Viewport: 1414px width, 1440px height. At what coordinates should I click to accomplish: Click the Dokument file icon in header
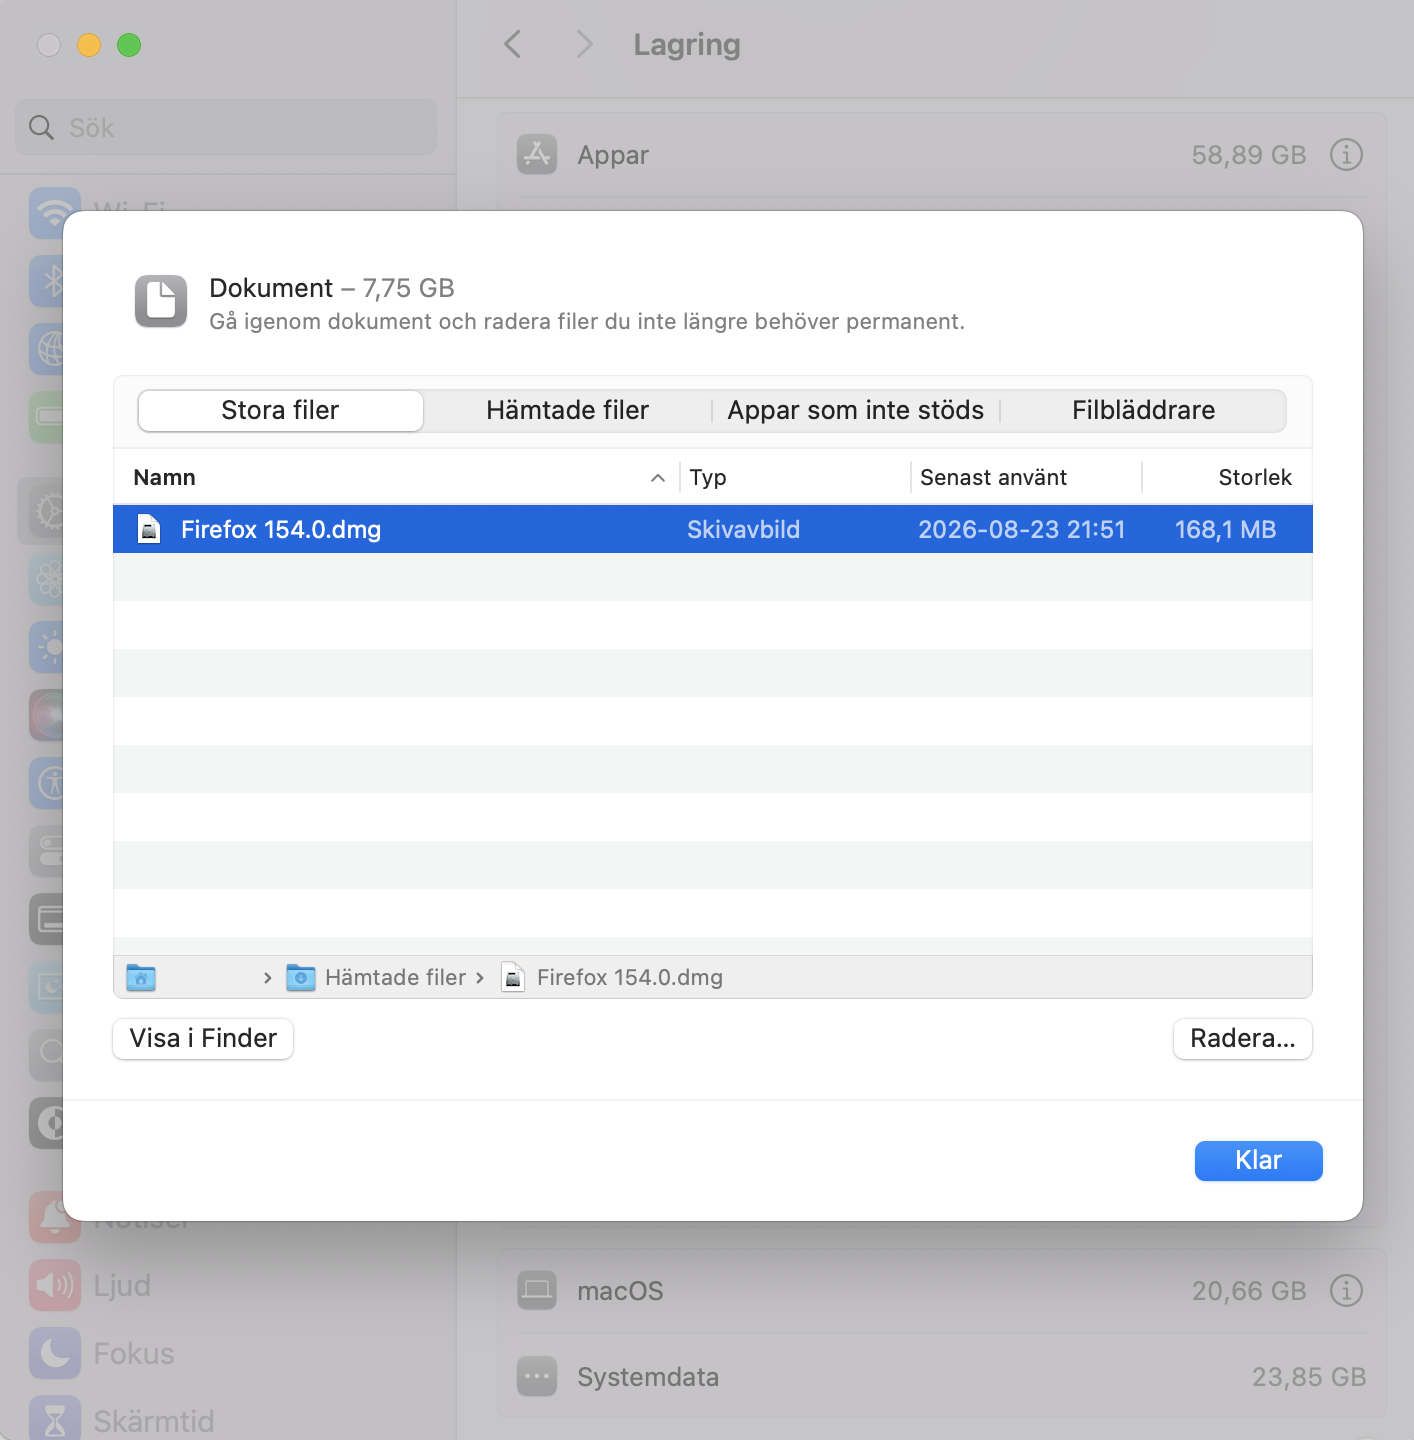coord(161,301)
